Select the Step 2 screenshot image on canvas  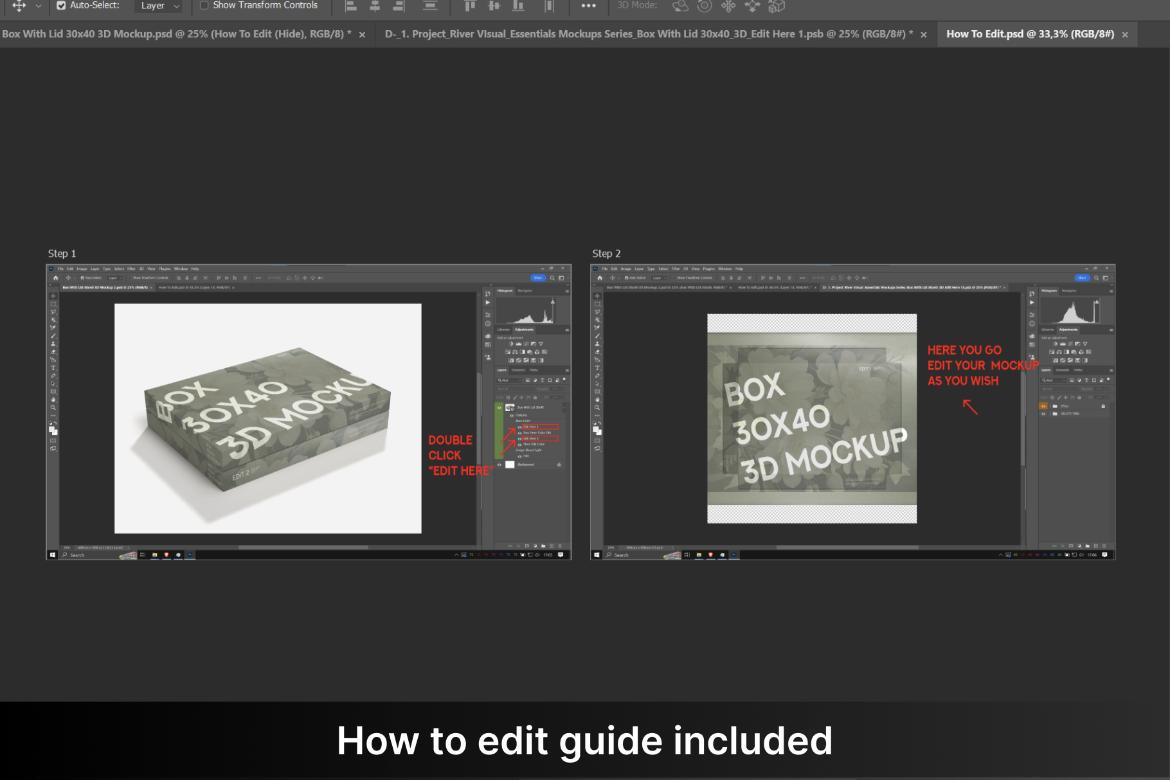853,412
